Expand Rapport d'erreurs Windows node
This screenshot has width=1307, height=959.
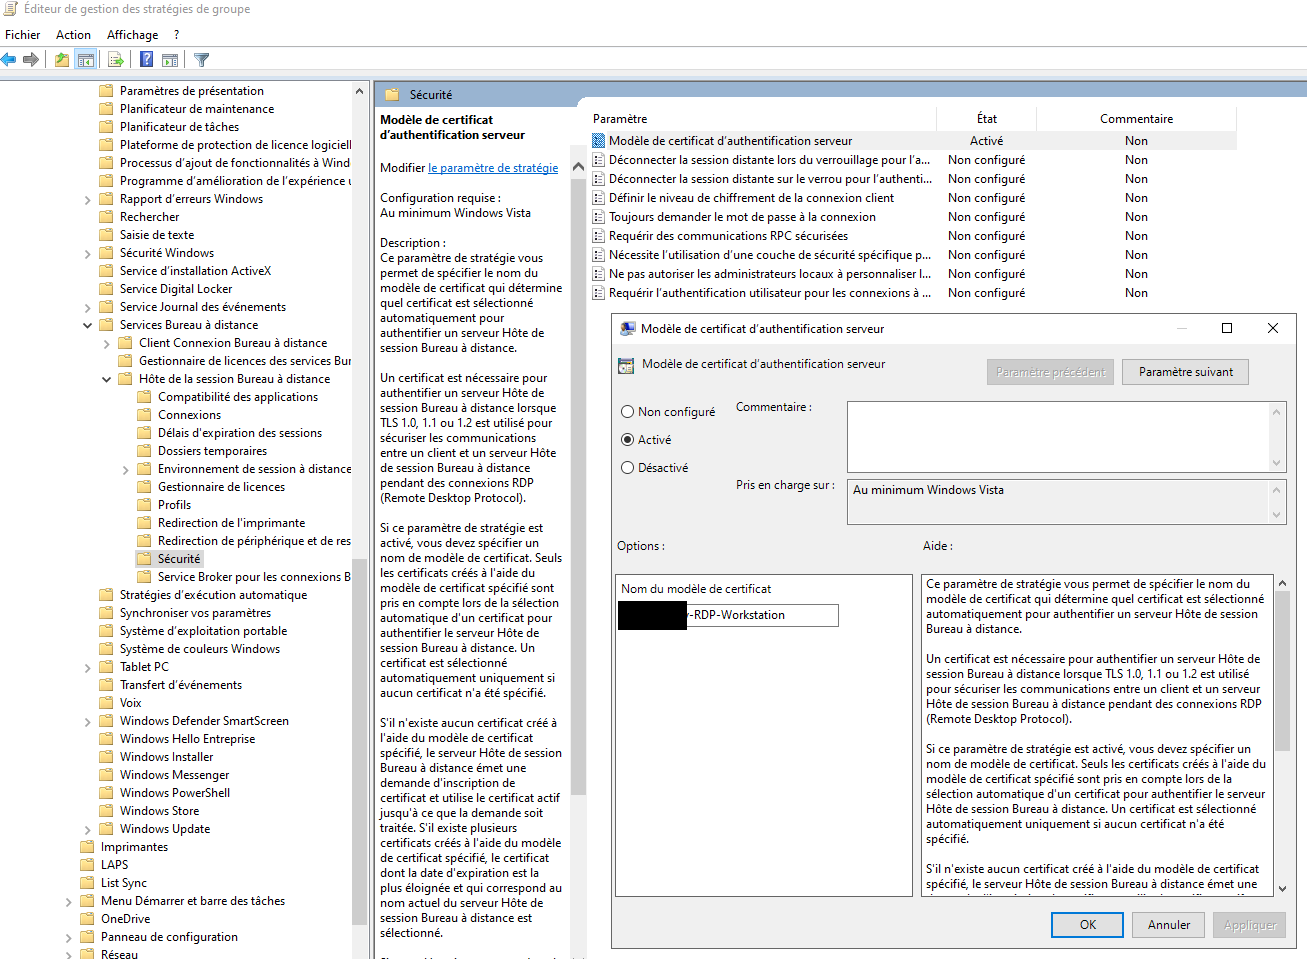tap(88, 200)
